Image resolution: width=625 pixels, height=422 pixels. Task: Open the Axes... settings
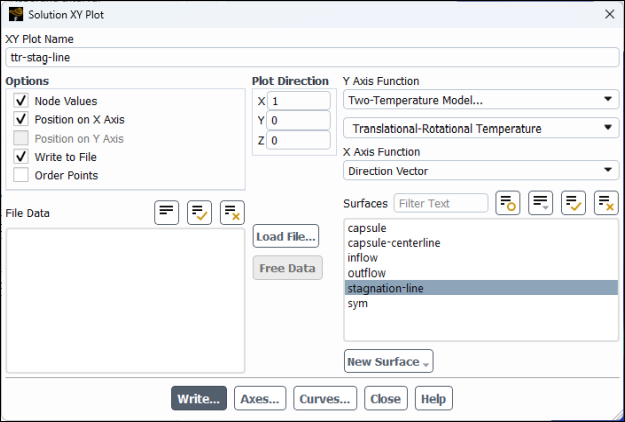coord(261,398)
